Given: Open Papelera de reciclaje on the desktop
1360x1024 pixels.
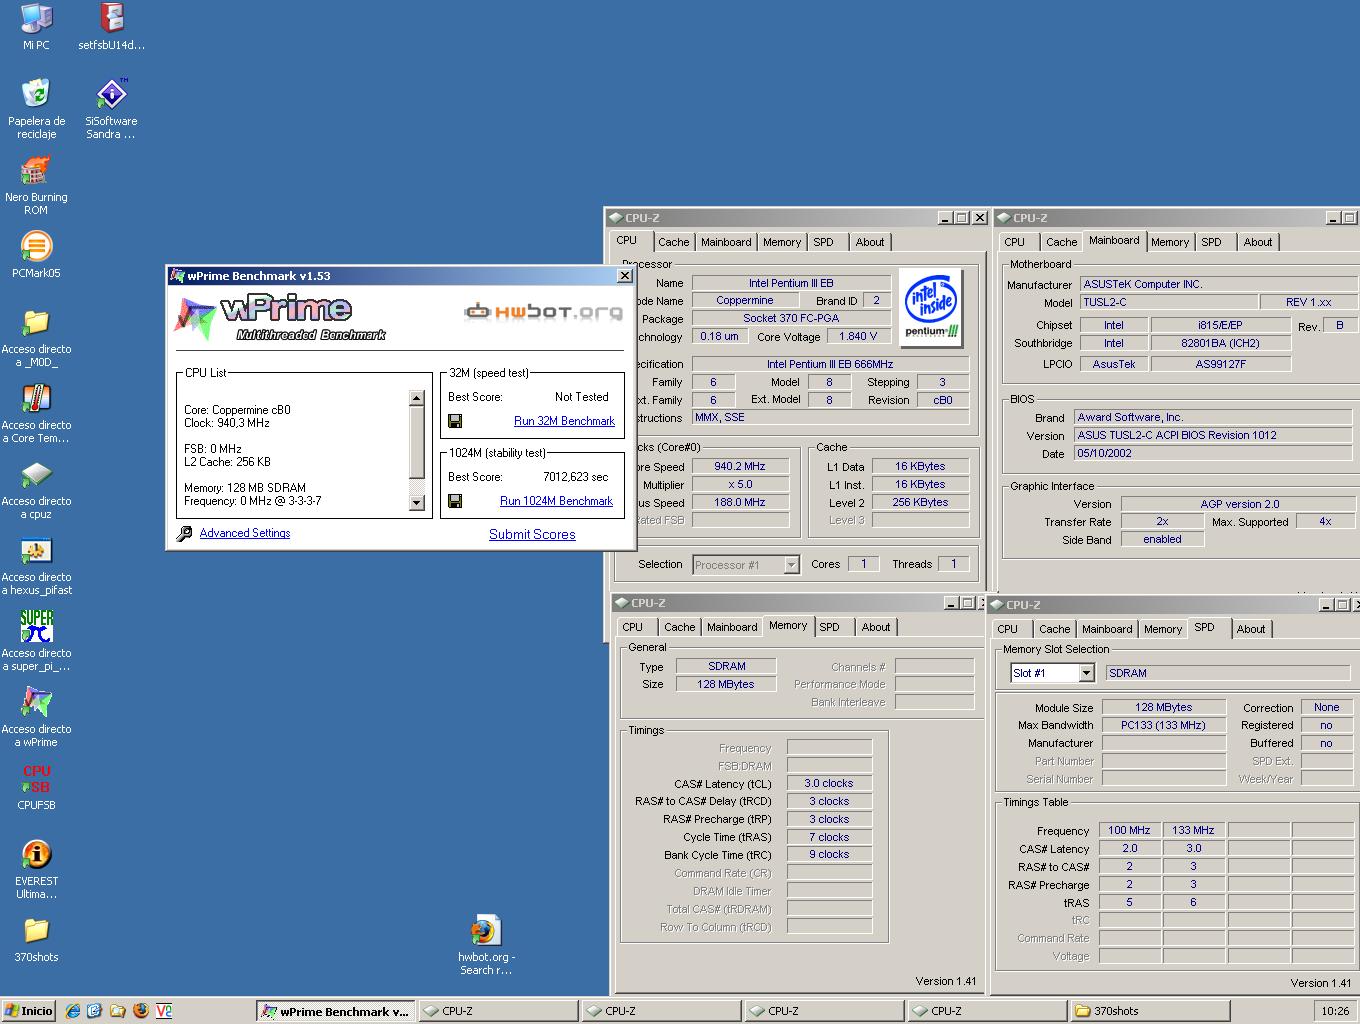Looking at the screenshot, I should coord(36,93).
